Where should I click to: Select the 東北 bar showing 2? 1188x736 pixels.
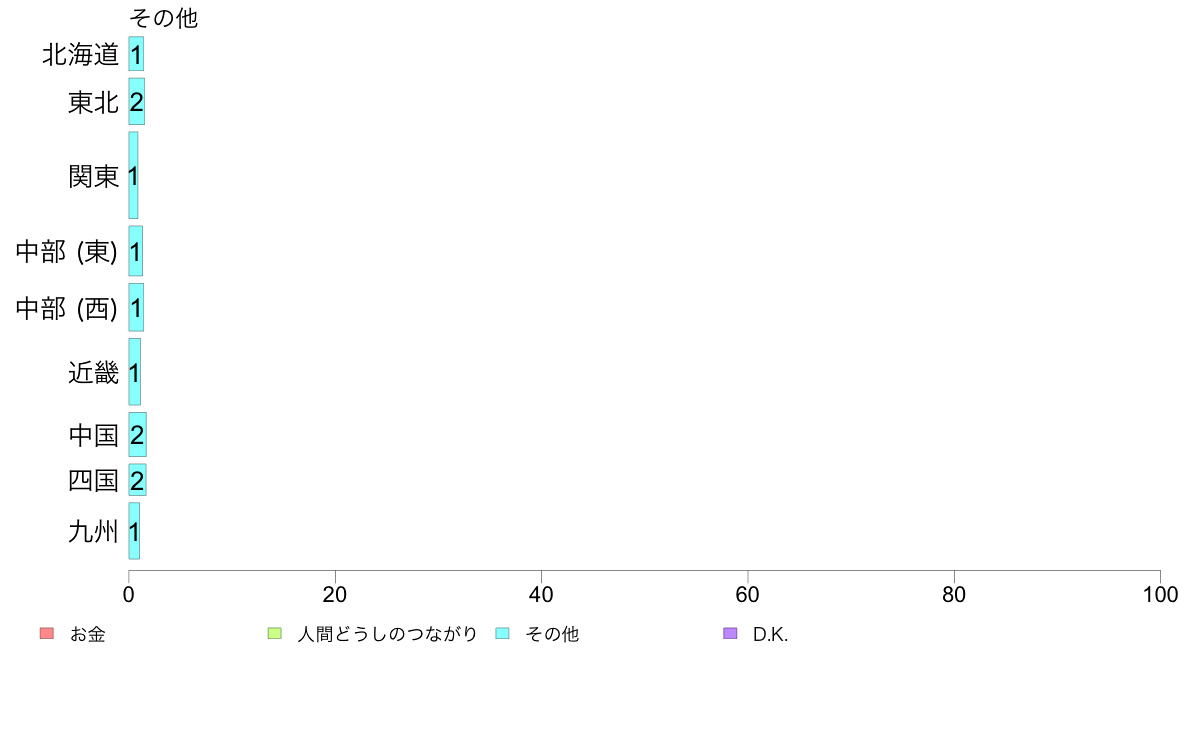click(137, 102)
